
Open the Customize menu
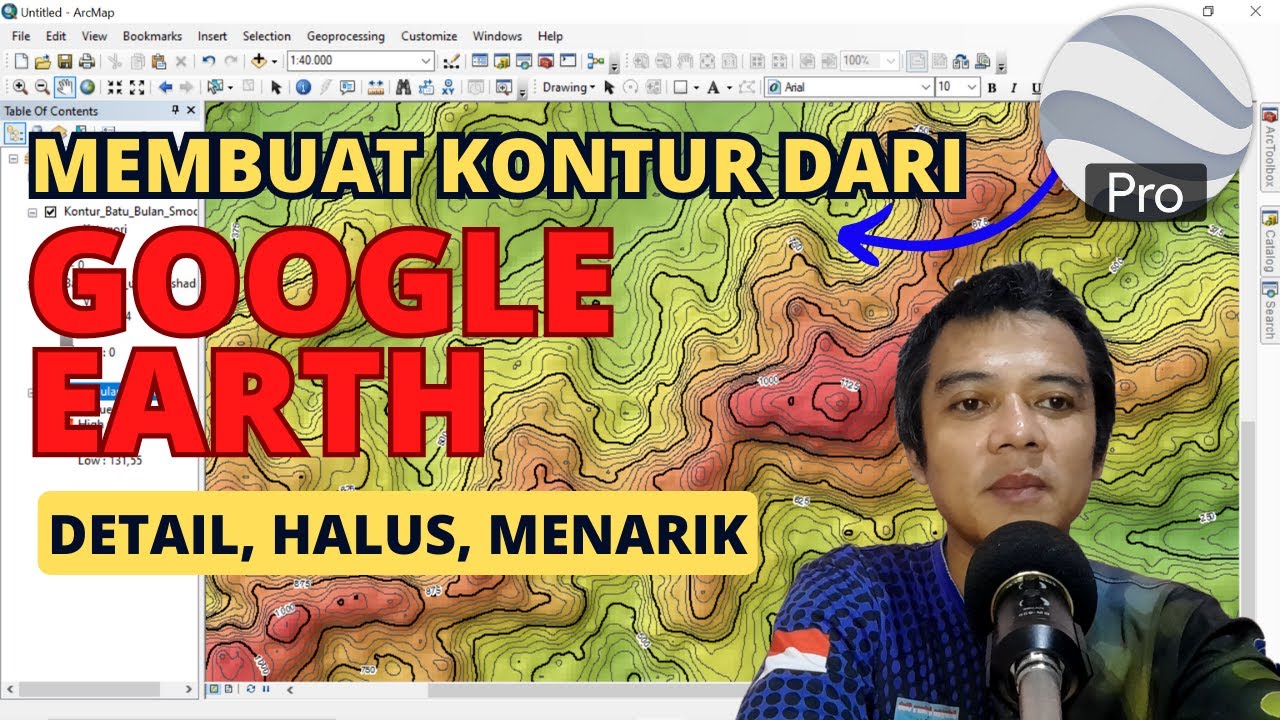[429, 36]
